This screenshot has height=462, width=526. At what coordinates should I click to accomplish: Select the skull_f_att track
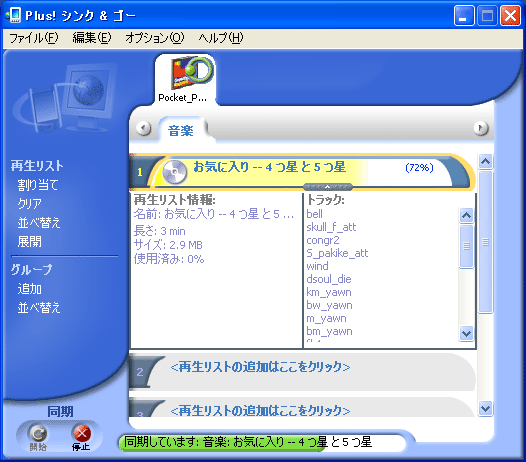[331, 227]
